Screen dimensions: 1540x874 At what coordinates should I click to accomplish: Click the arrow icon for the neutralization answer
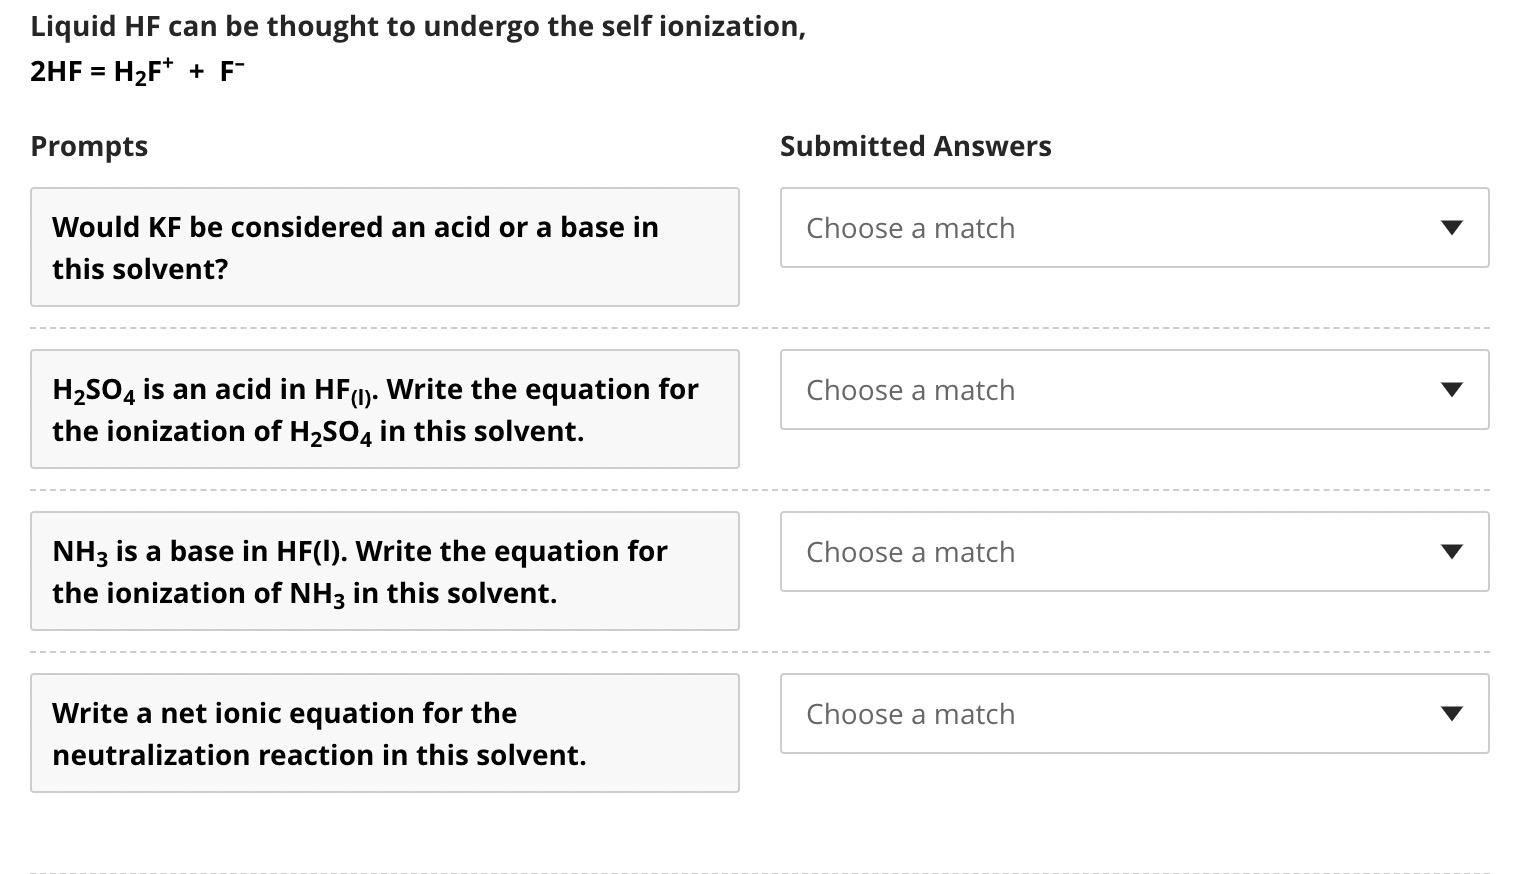point(1451,714)
